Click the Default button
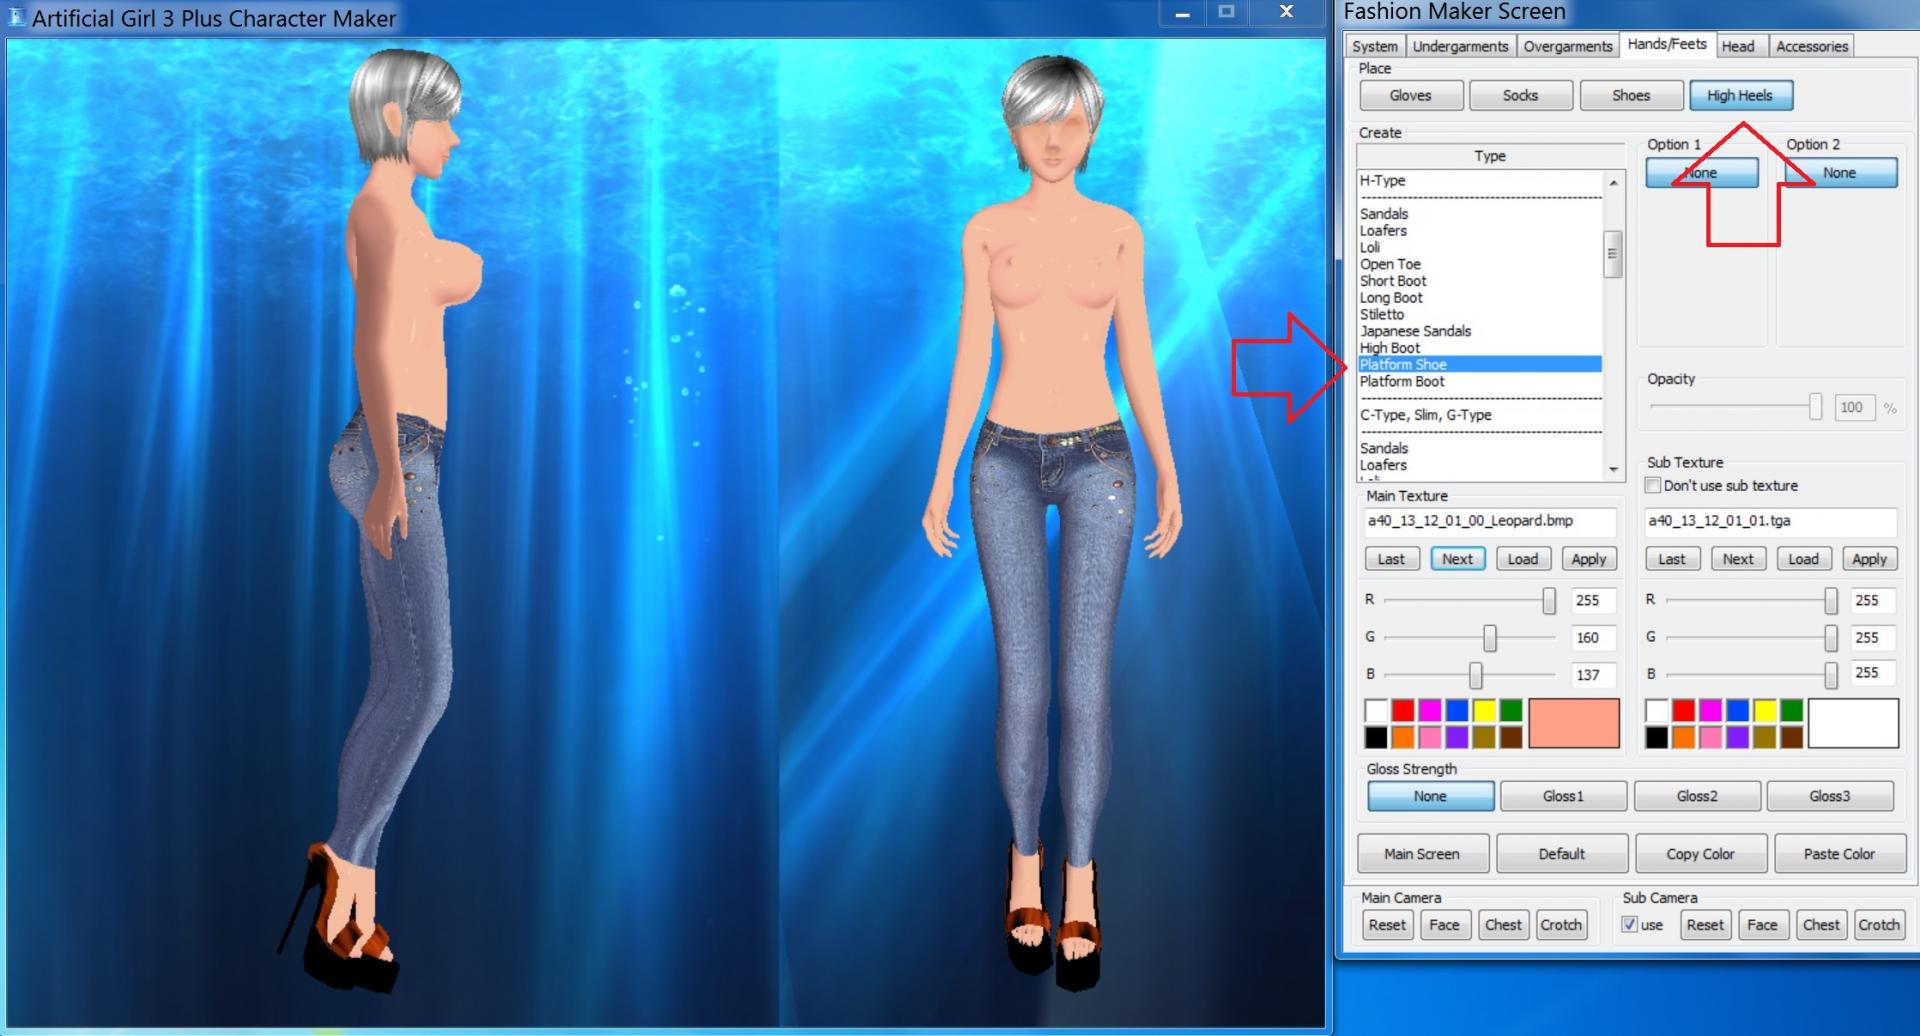Image resolution: width=1920 pixels, height=1036 pixels. pyautogui.click(x=1562, y=854)
